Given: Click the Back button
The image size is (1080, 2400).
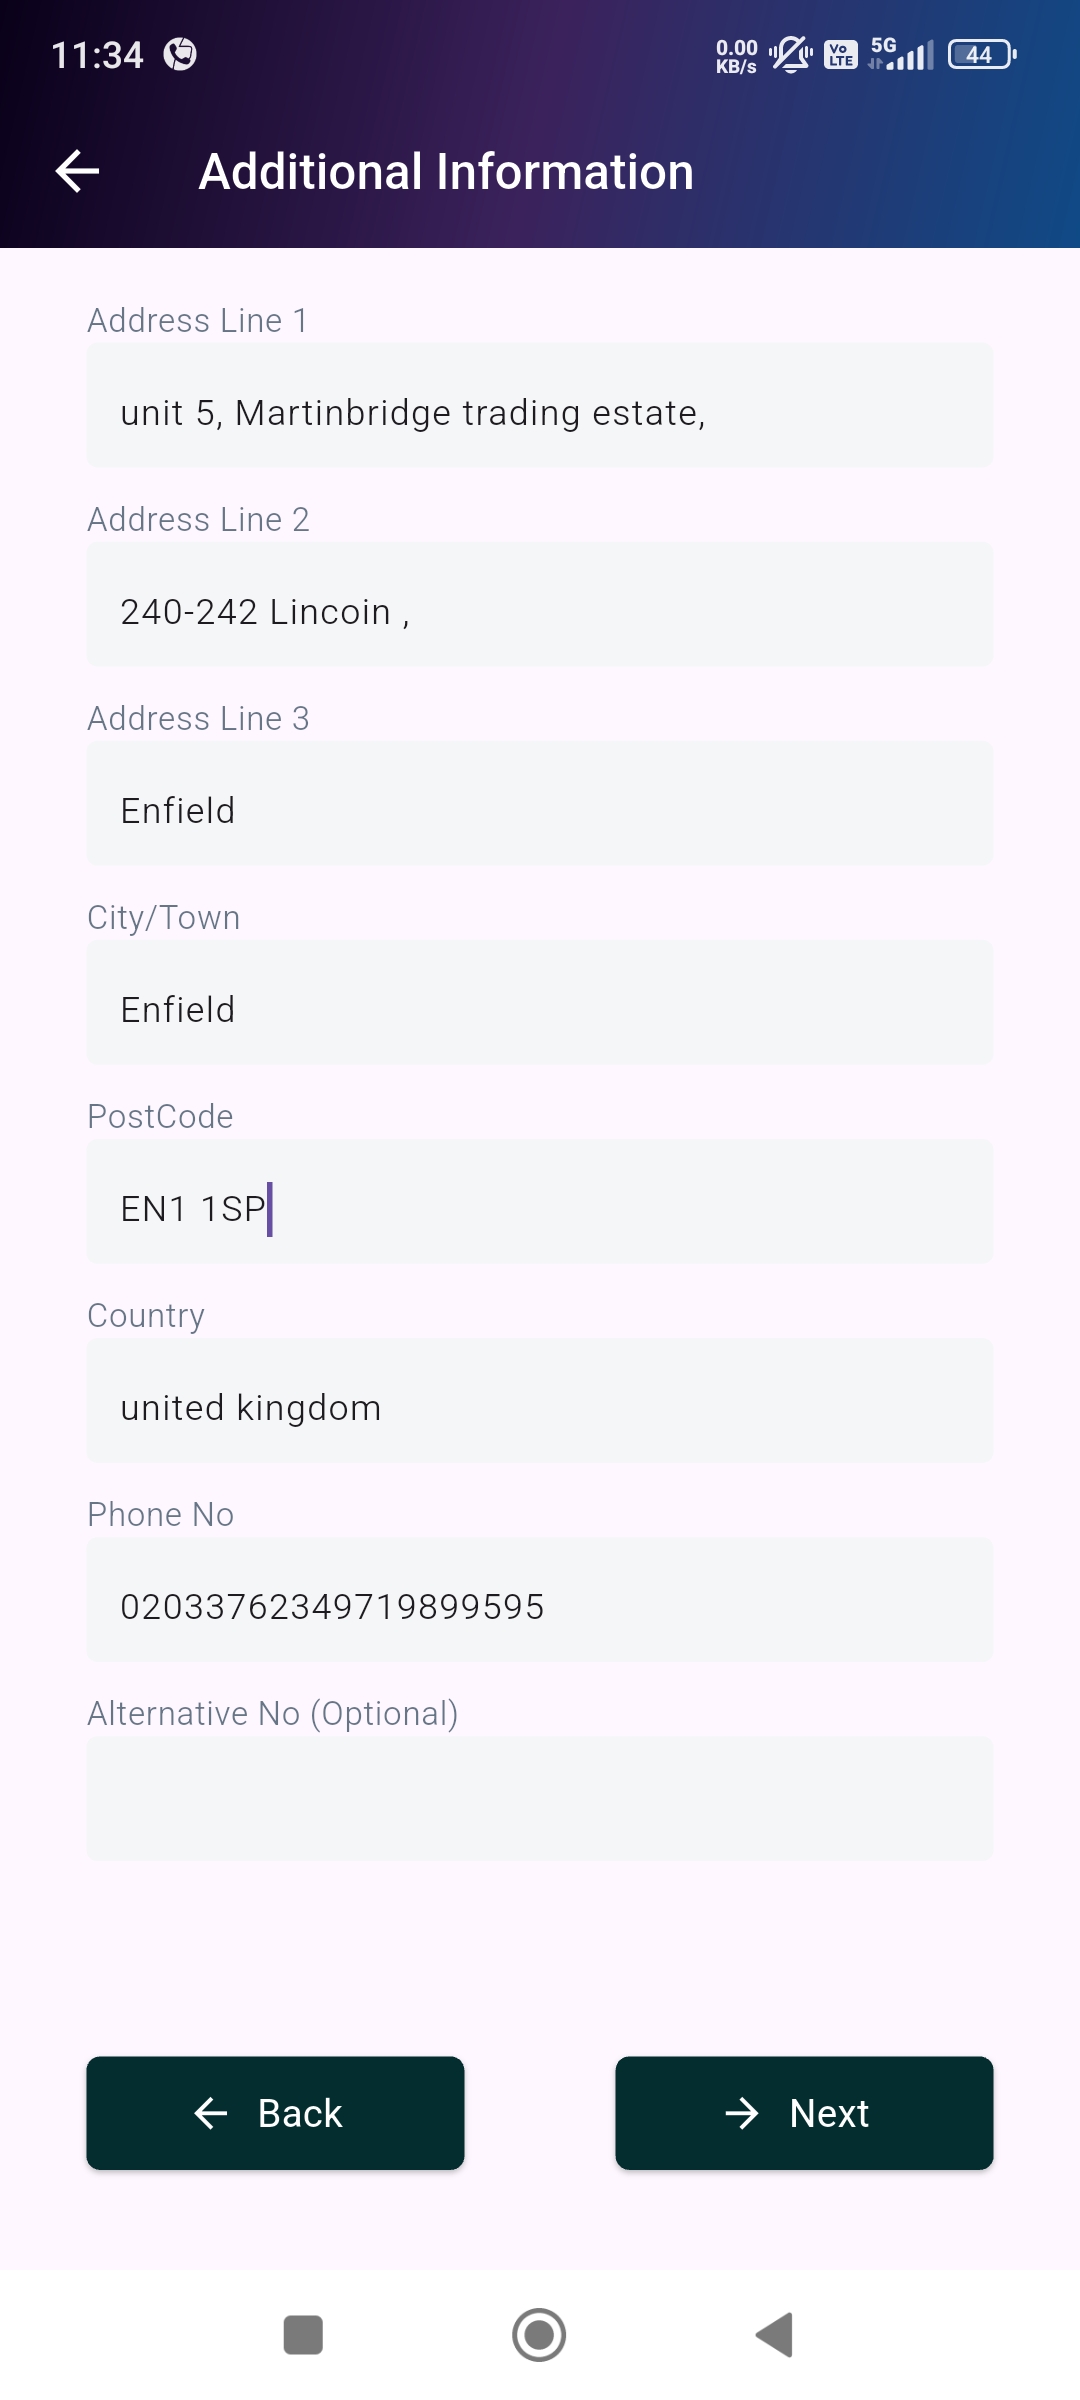Looking at the screenshot, I should coord(275,2113).
